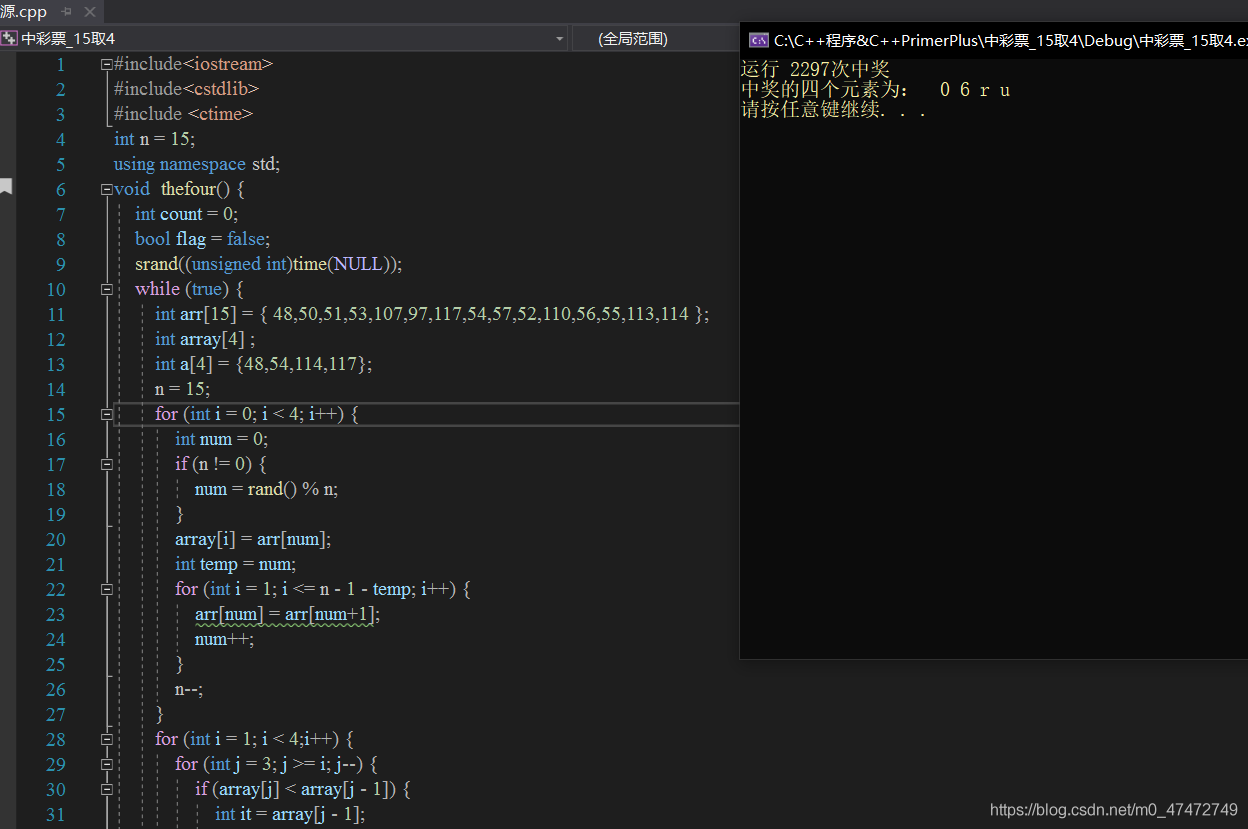Switch to the 源.cpp editor tab

click(22, 11)
